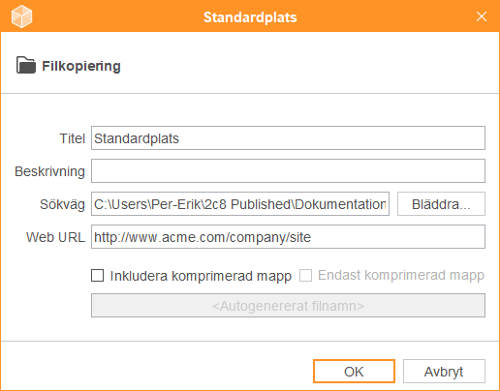Click the Standardplats title bar text
This screenshot has height=391, width=500.
(250, 17)
